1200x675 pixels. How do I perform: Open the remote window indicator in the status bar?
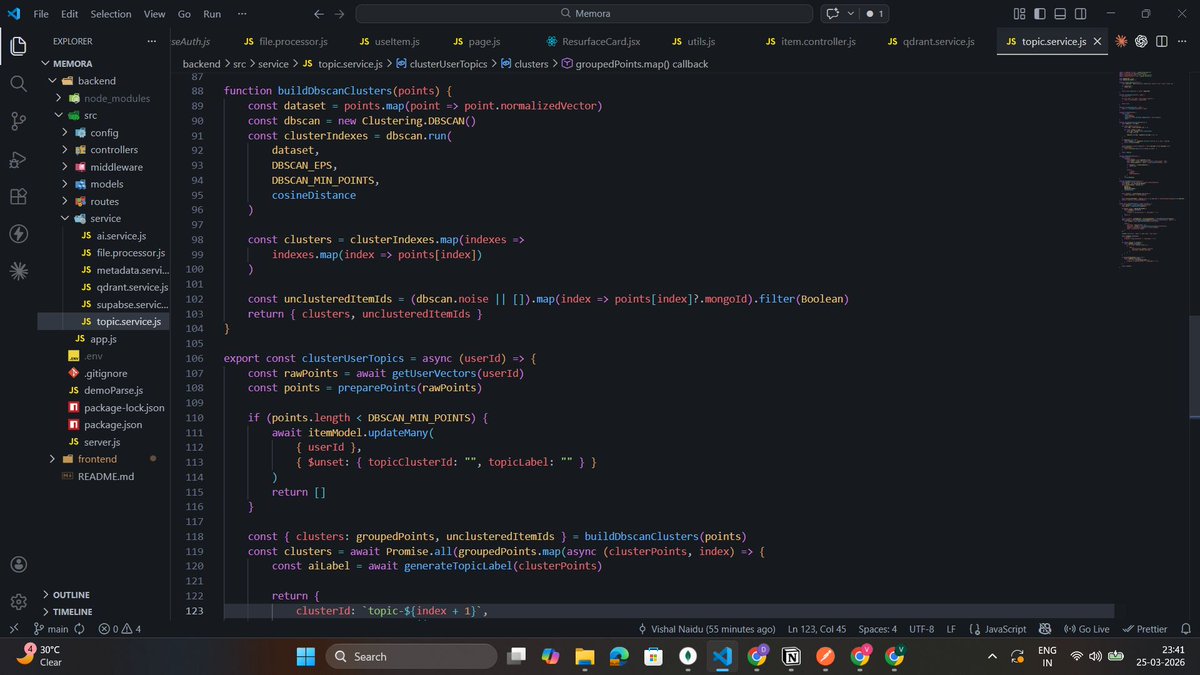[12, 629]
